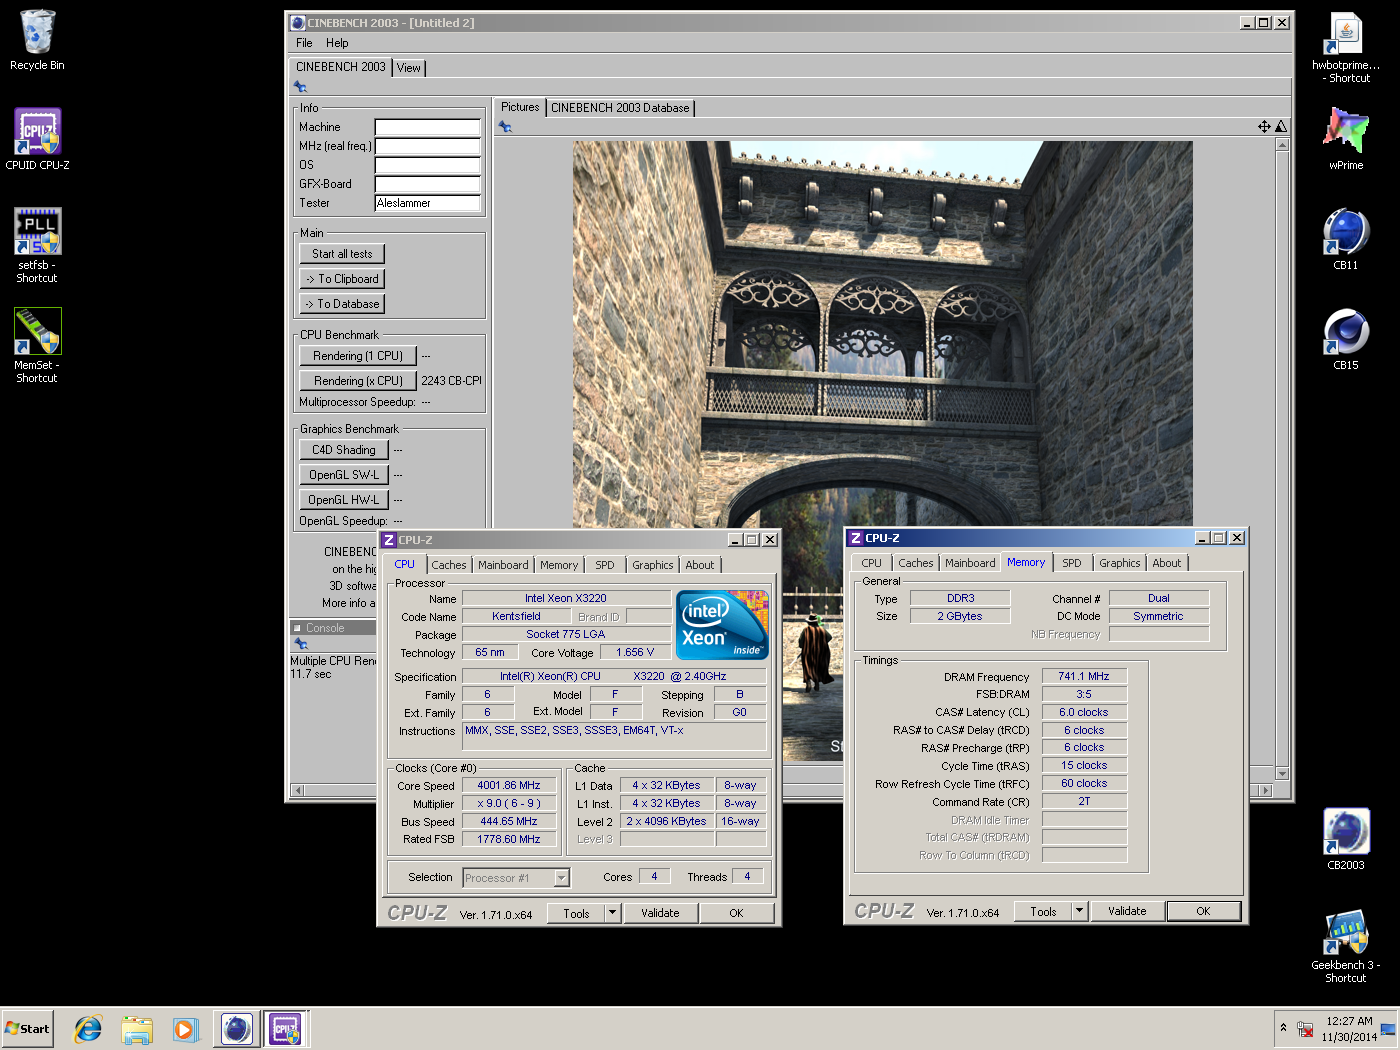Click Tools button in left CPU-Z window
Viewport: 1400px width, 1050px height.
(x=576, y=913)
